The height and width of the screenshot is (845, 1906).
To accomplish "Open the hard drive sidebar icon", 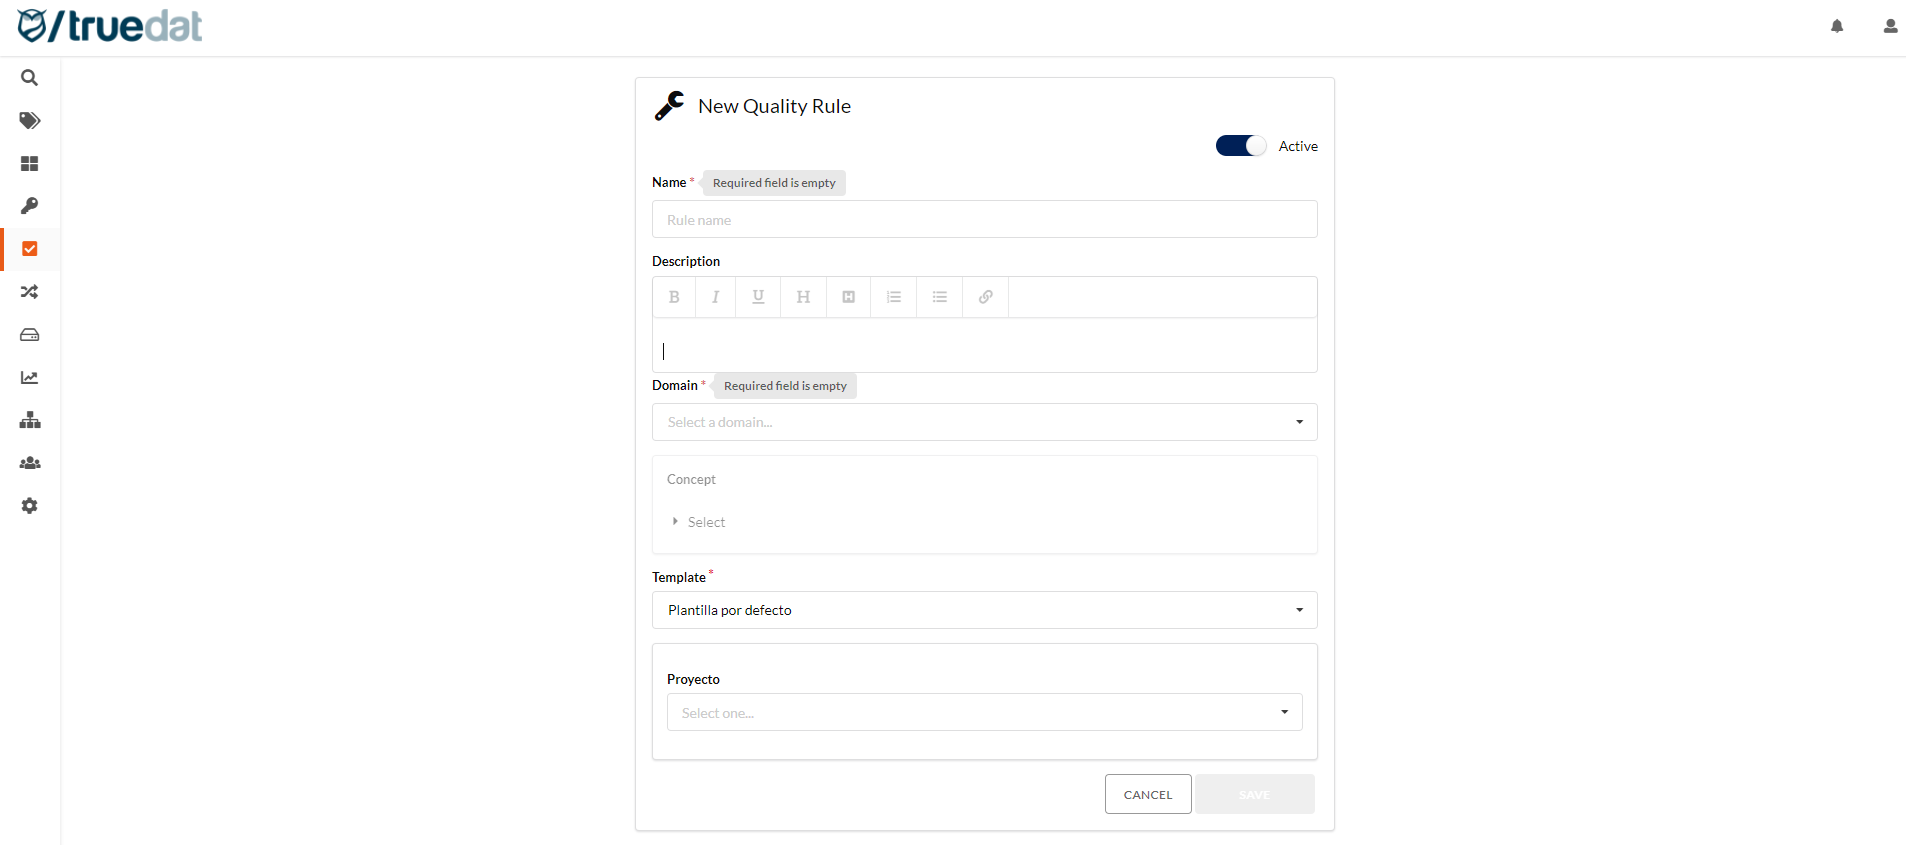I will tap(30, 335).
